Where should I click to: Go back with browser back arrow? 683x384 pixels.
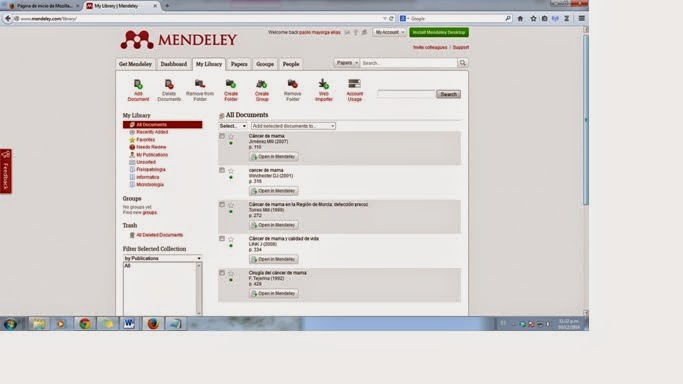pyautogui.click(x=8, y=19)
